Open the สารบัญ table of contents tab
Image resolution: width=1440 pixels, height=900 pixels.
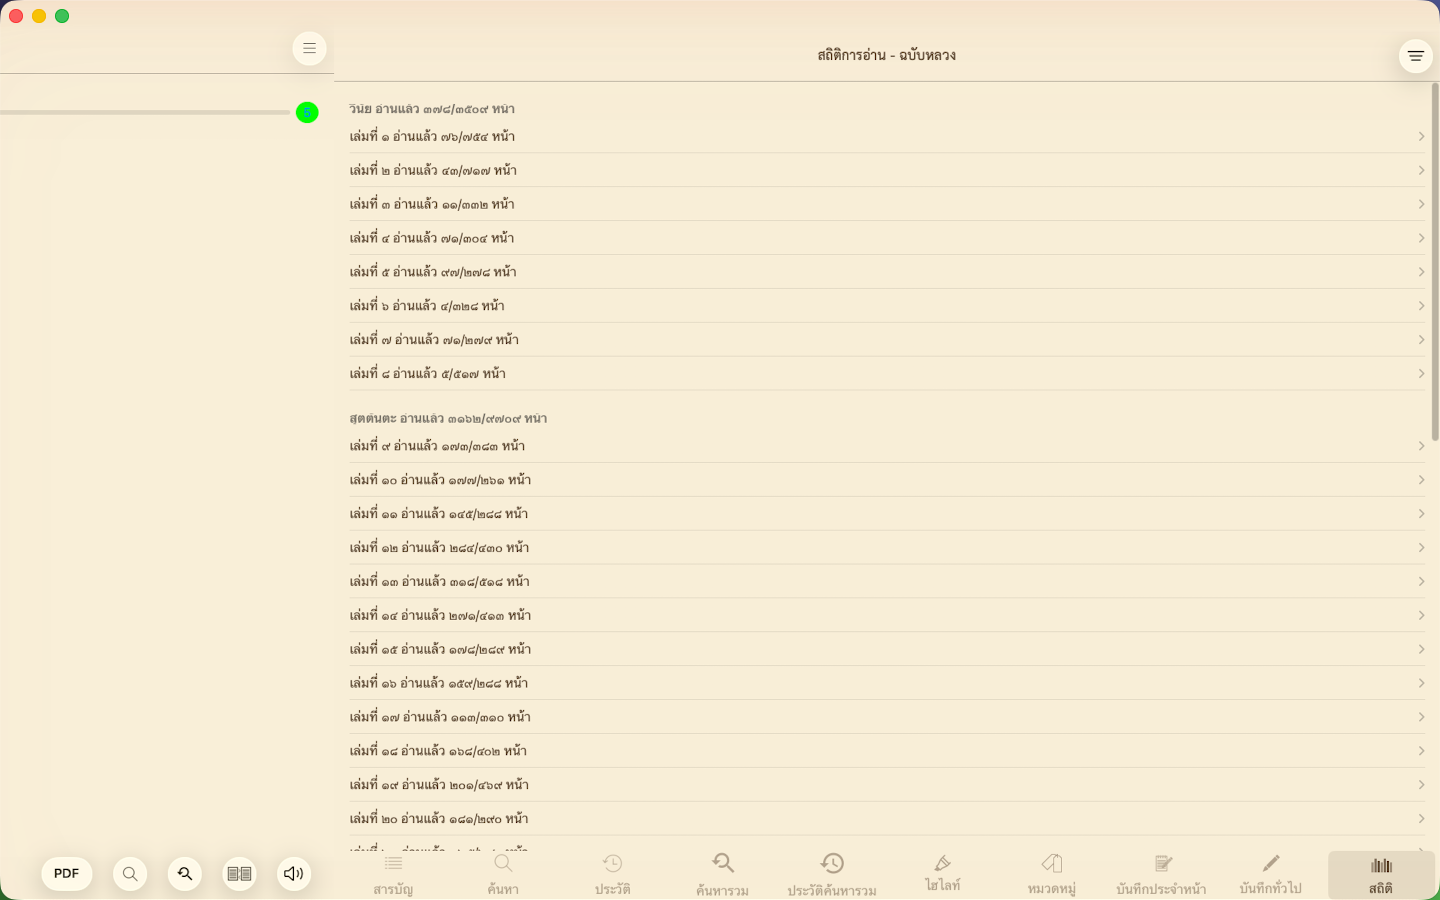393,875
